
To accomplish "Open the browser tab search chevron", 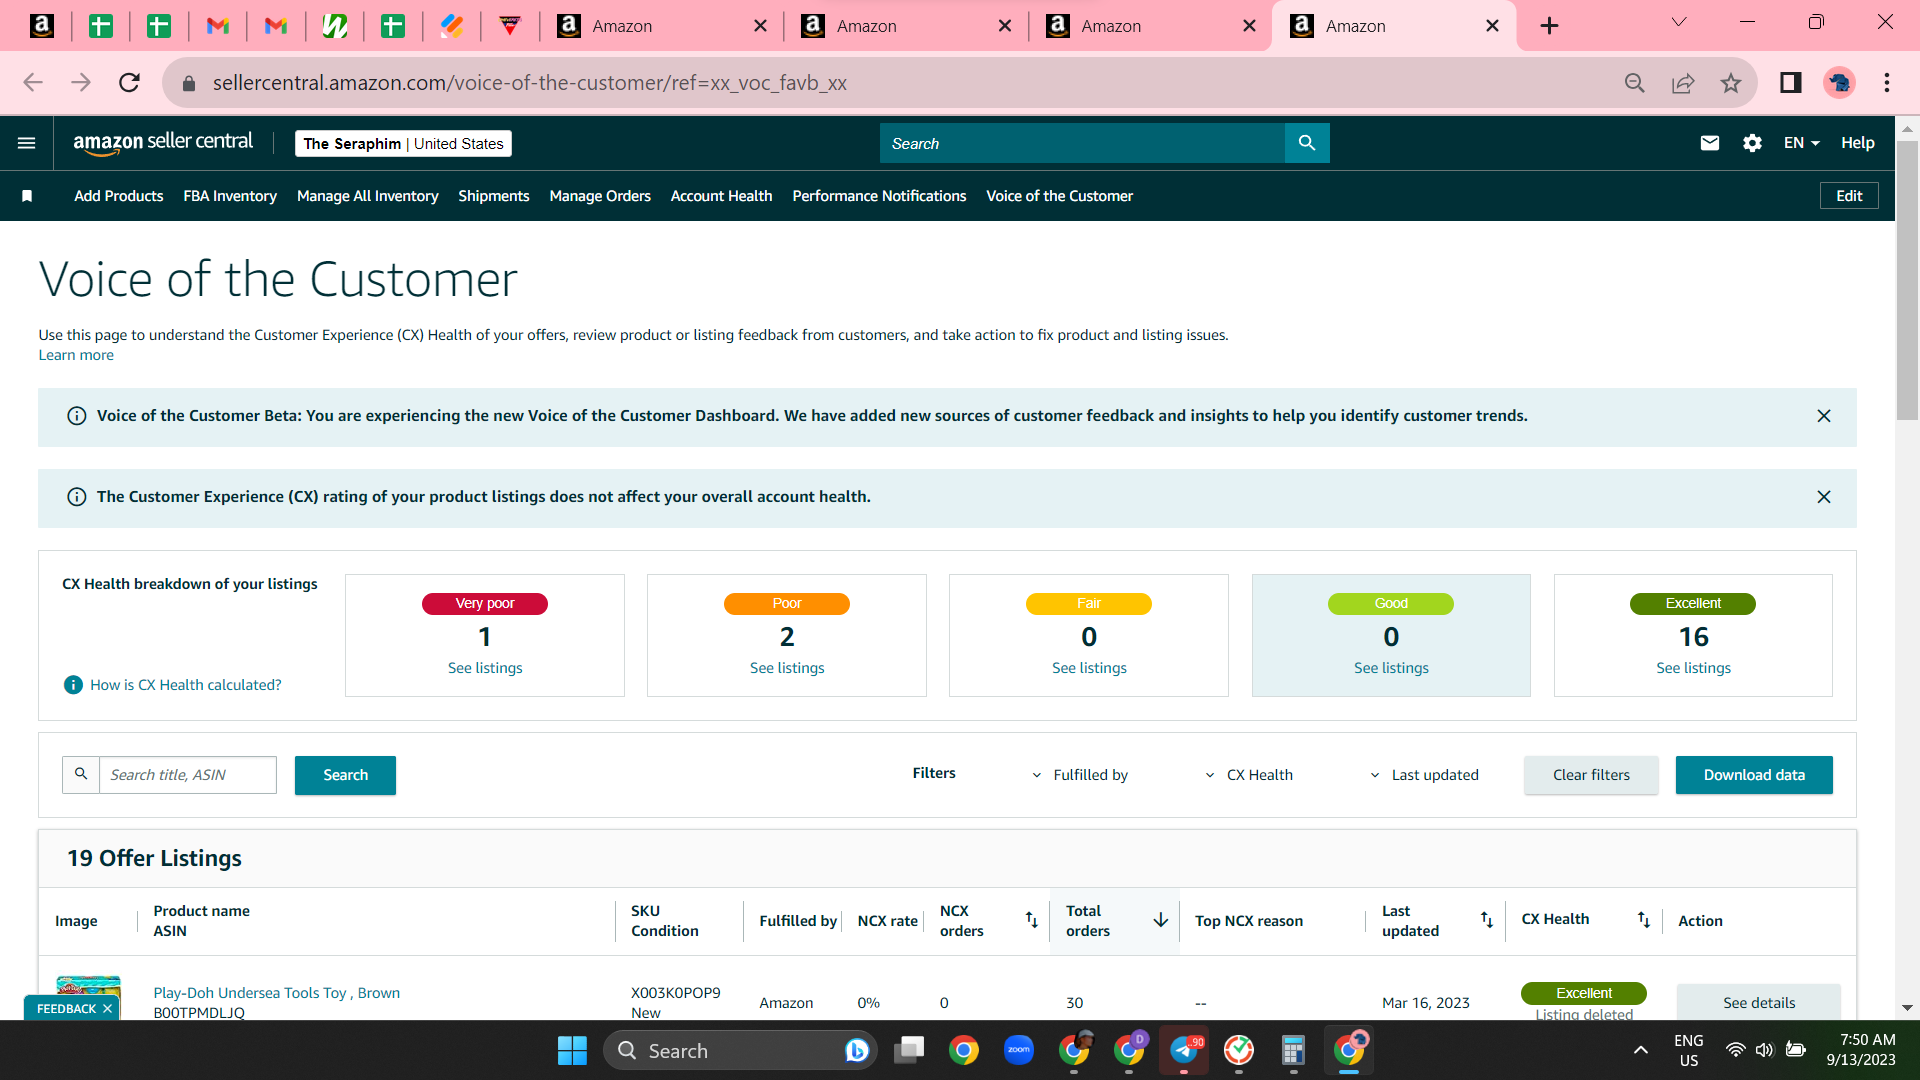I will point(1679,23).
